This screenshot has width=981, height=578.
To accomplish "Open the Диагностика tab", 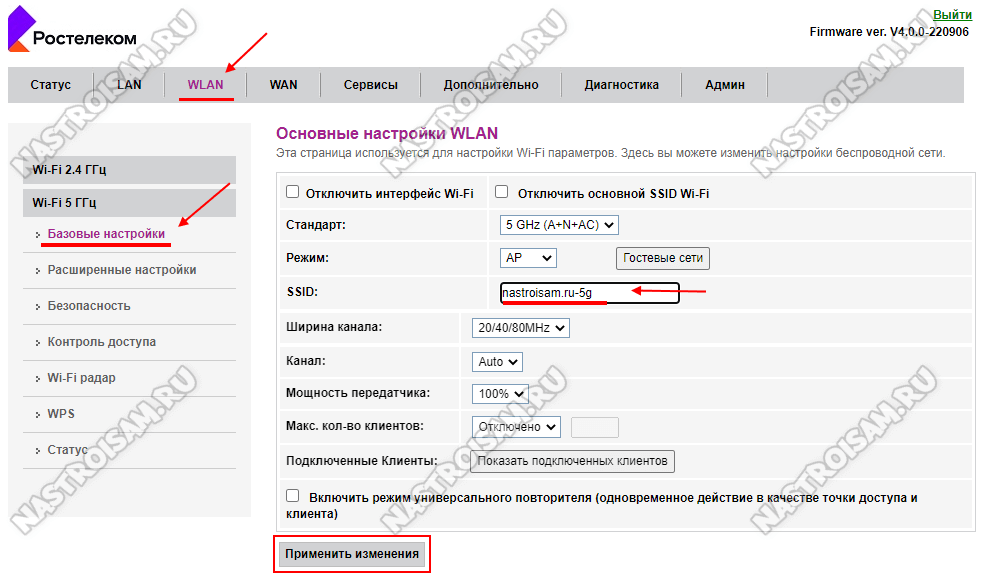I will tap(621, 85).
